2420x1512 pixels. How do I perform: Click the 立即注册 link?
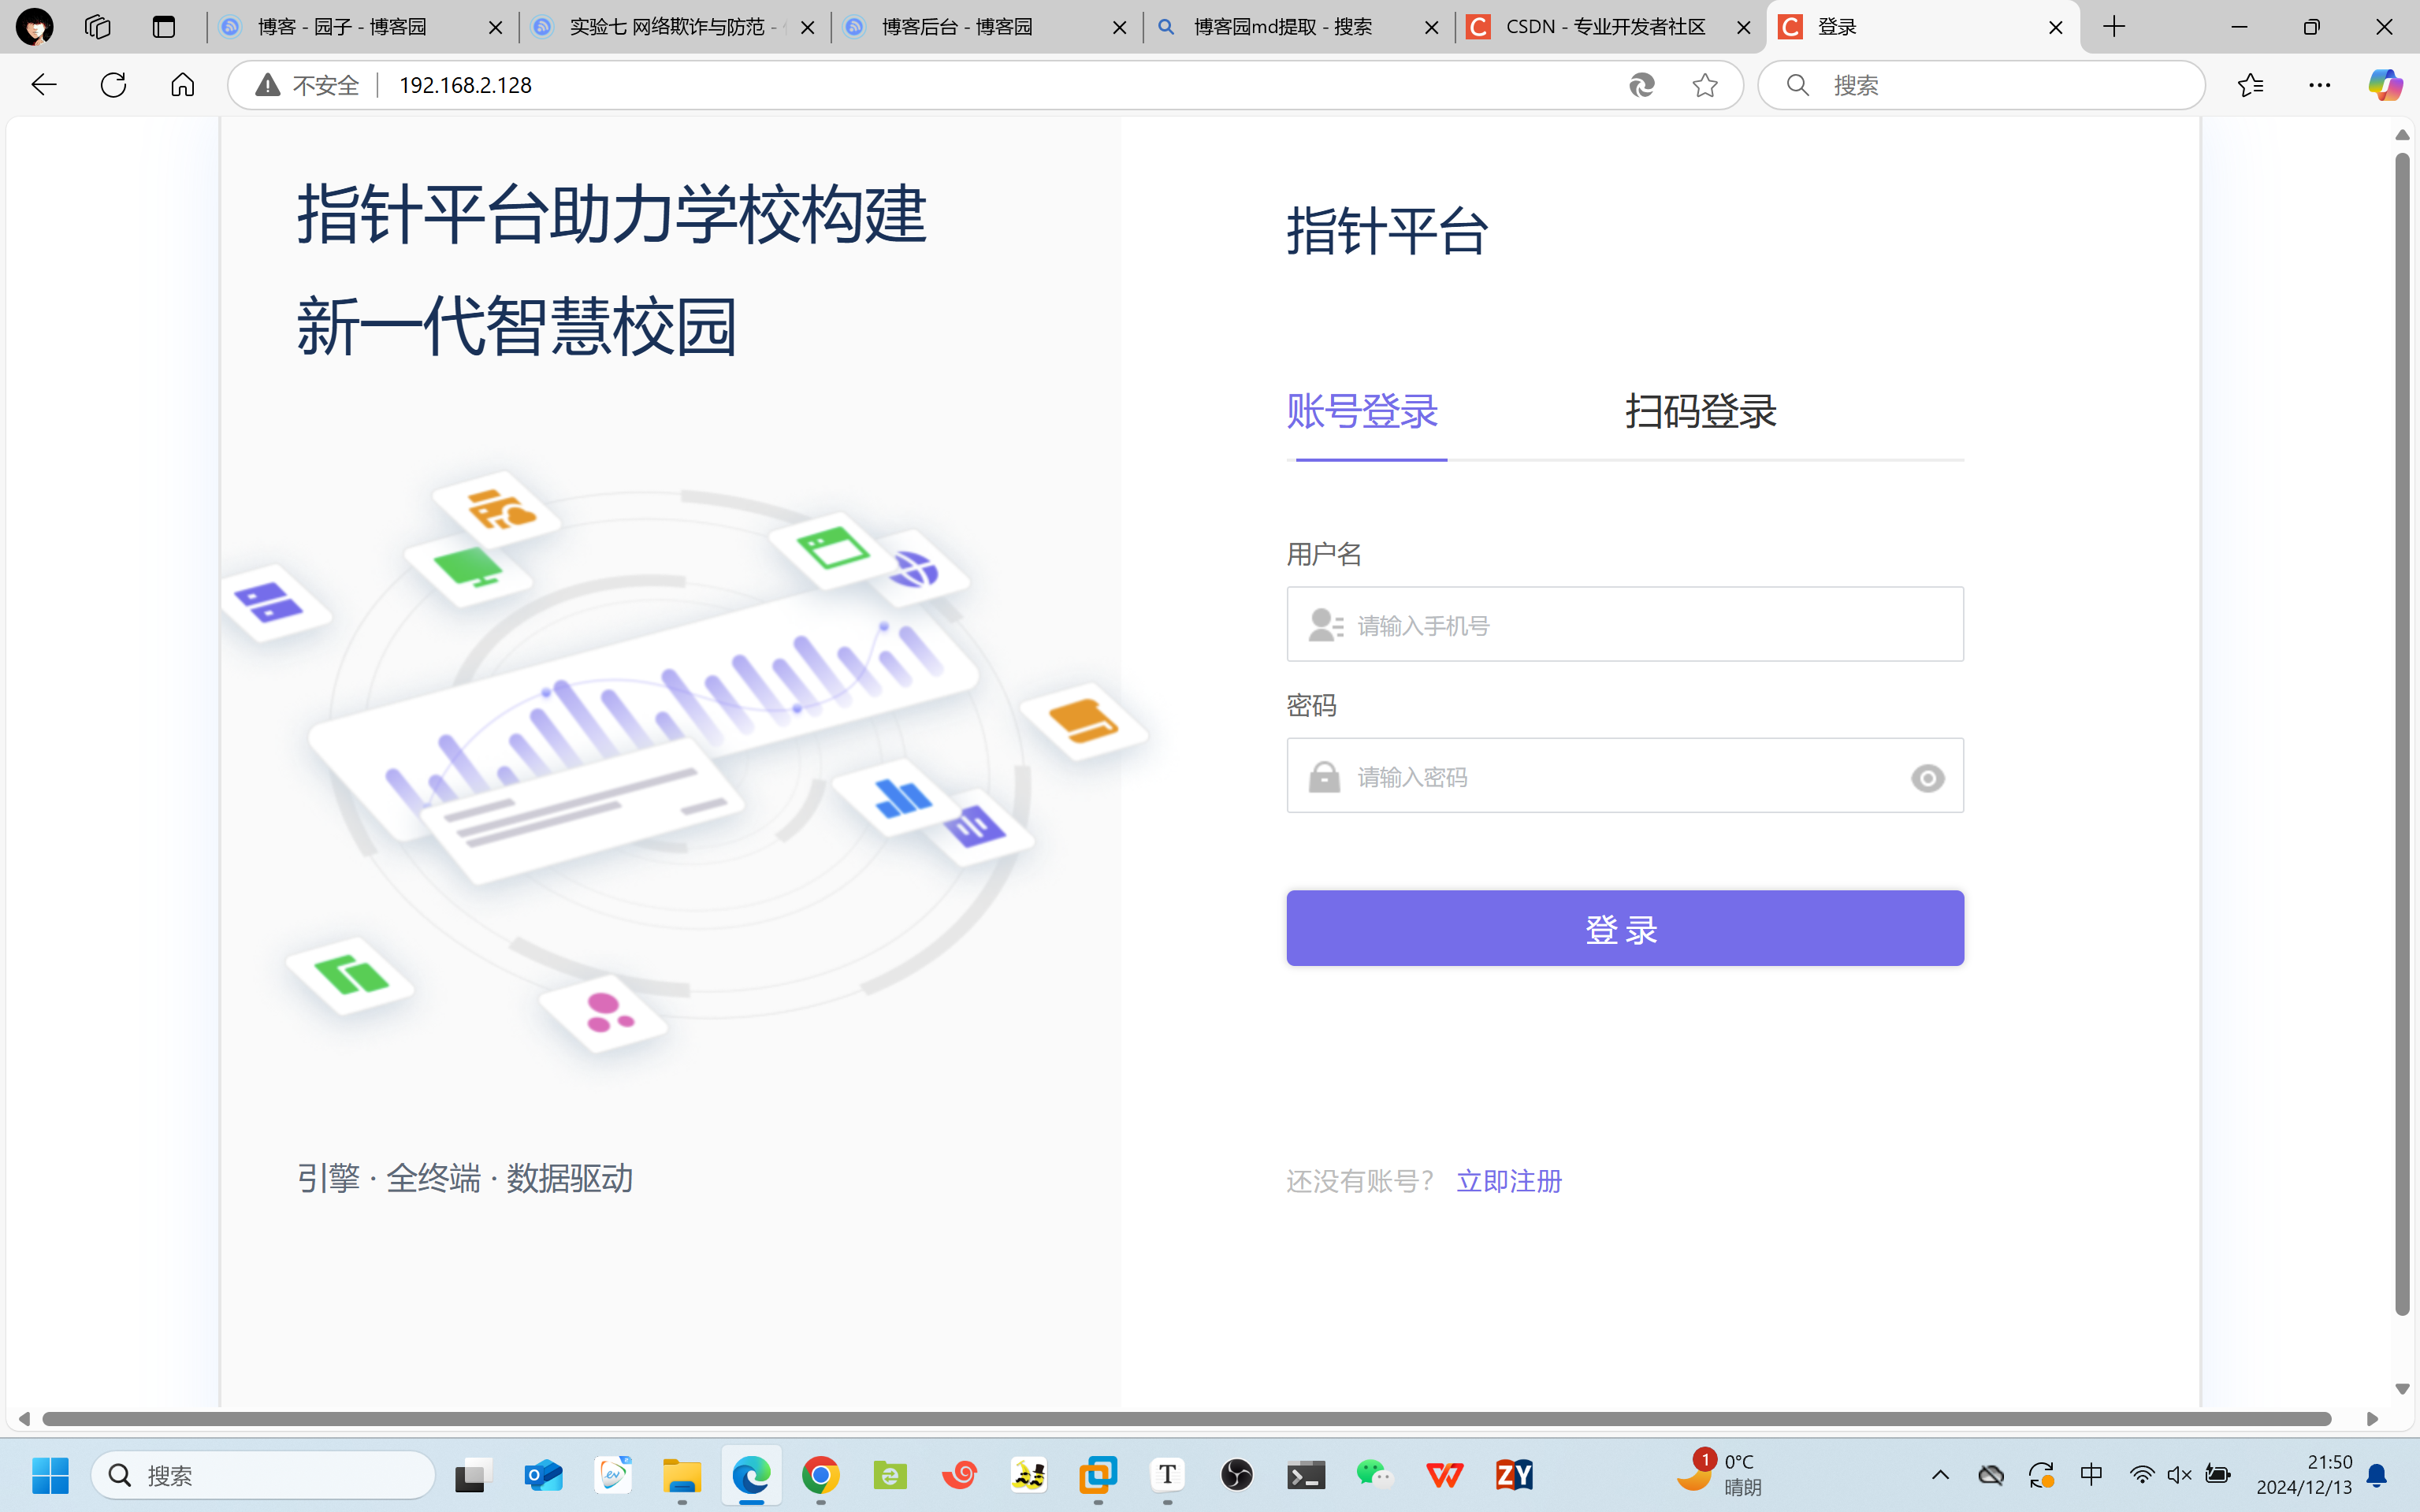click(x=1508, y=1181)
